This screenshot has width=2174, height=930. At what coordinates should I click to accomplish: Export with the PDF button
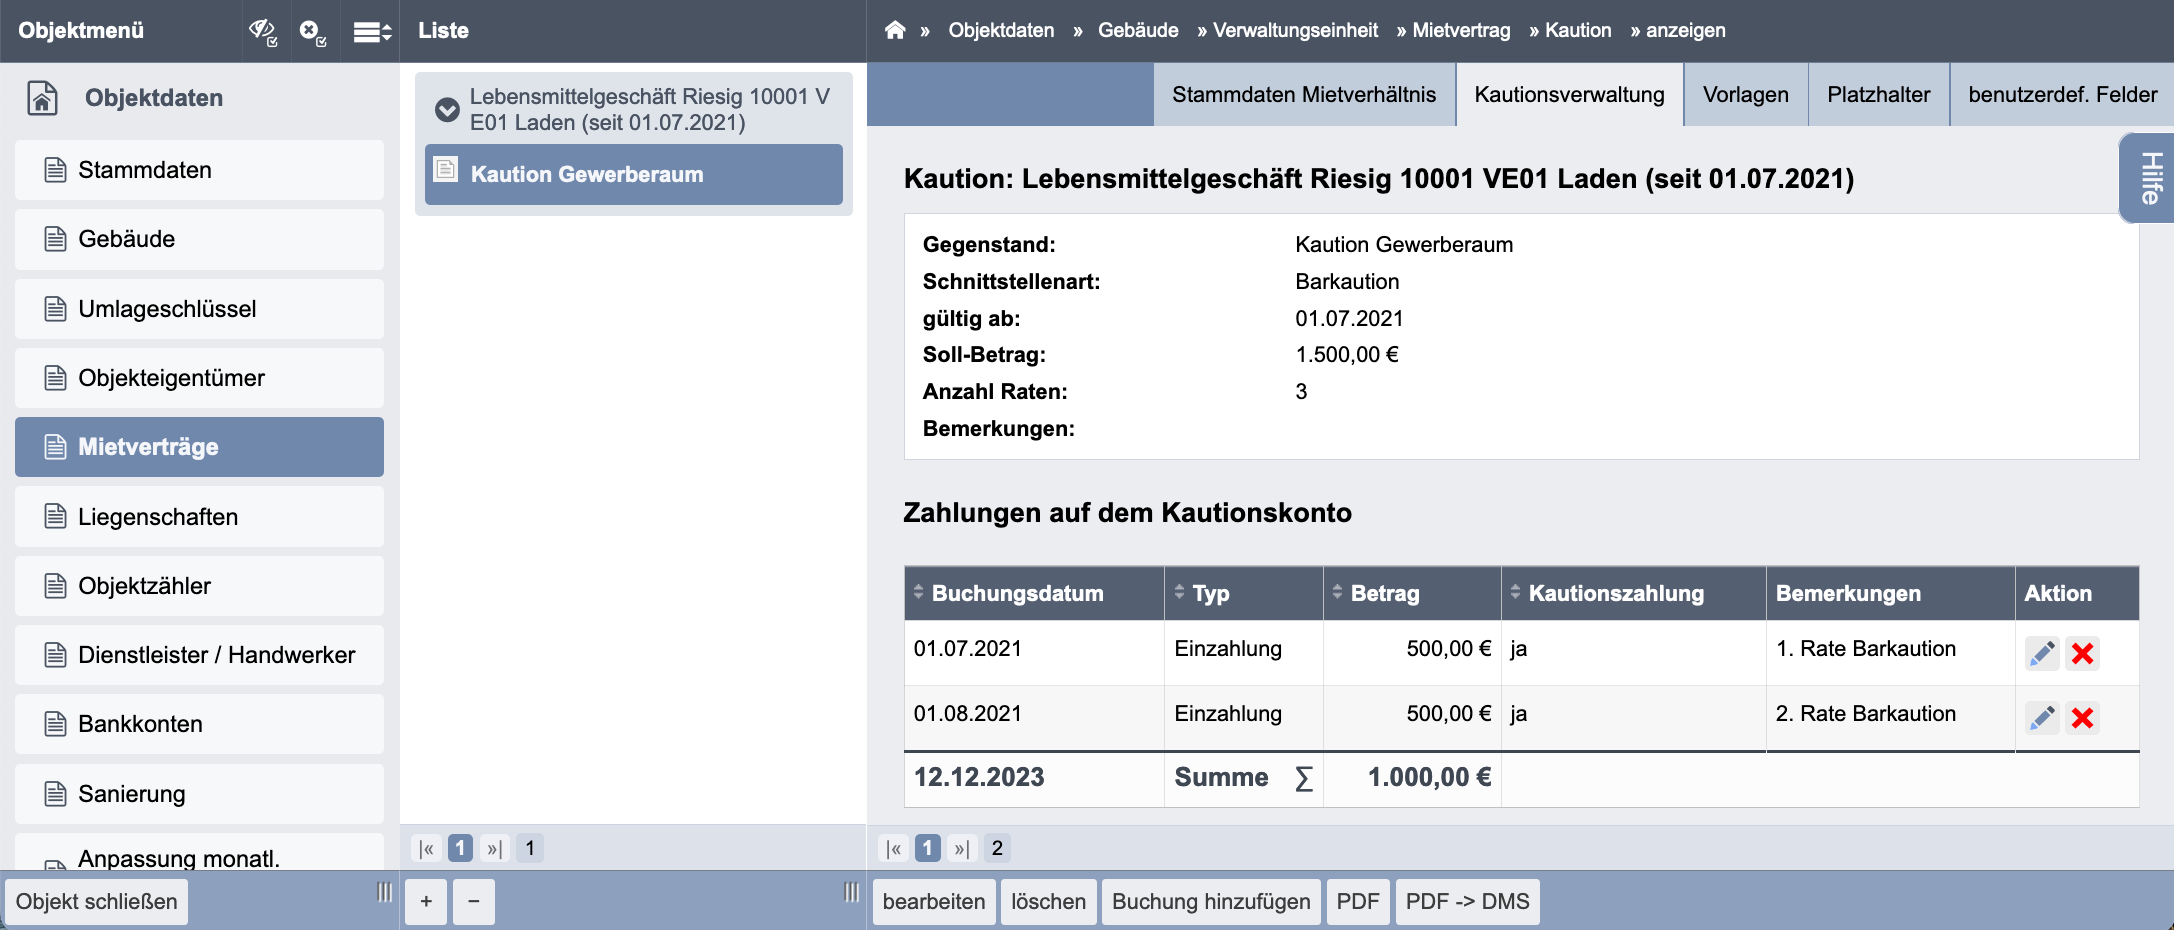1358,902
